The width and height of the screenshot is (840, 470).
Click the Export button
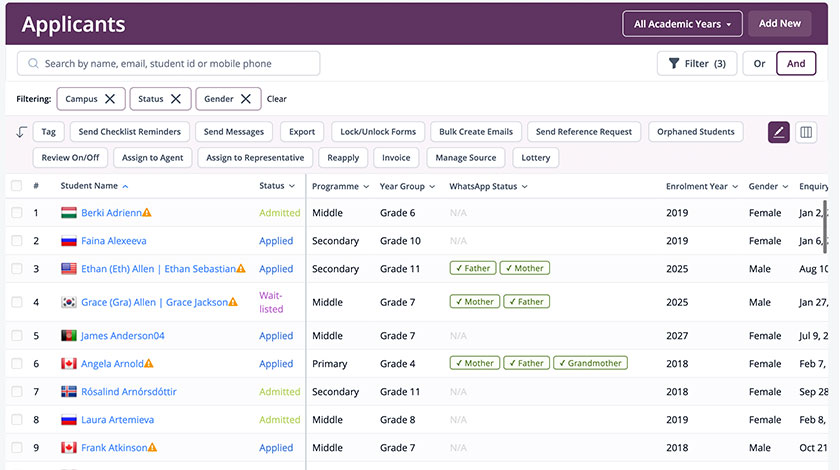coord(302,132)
